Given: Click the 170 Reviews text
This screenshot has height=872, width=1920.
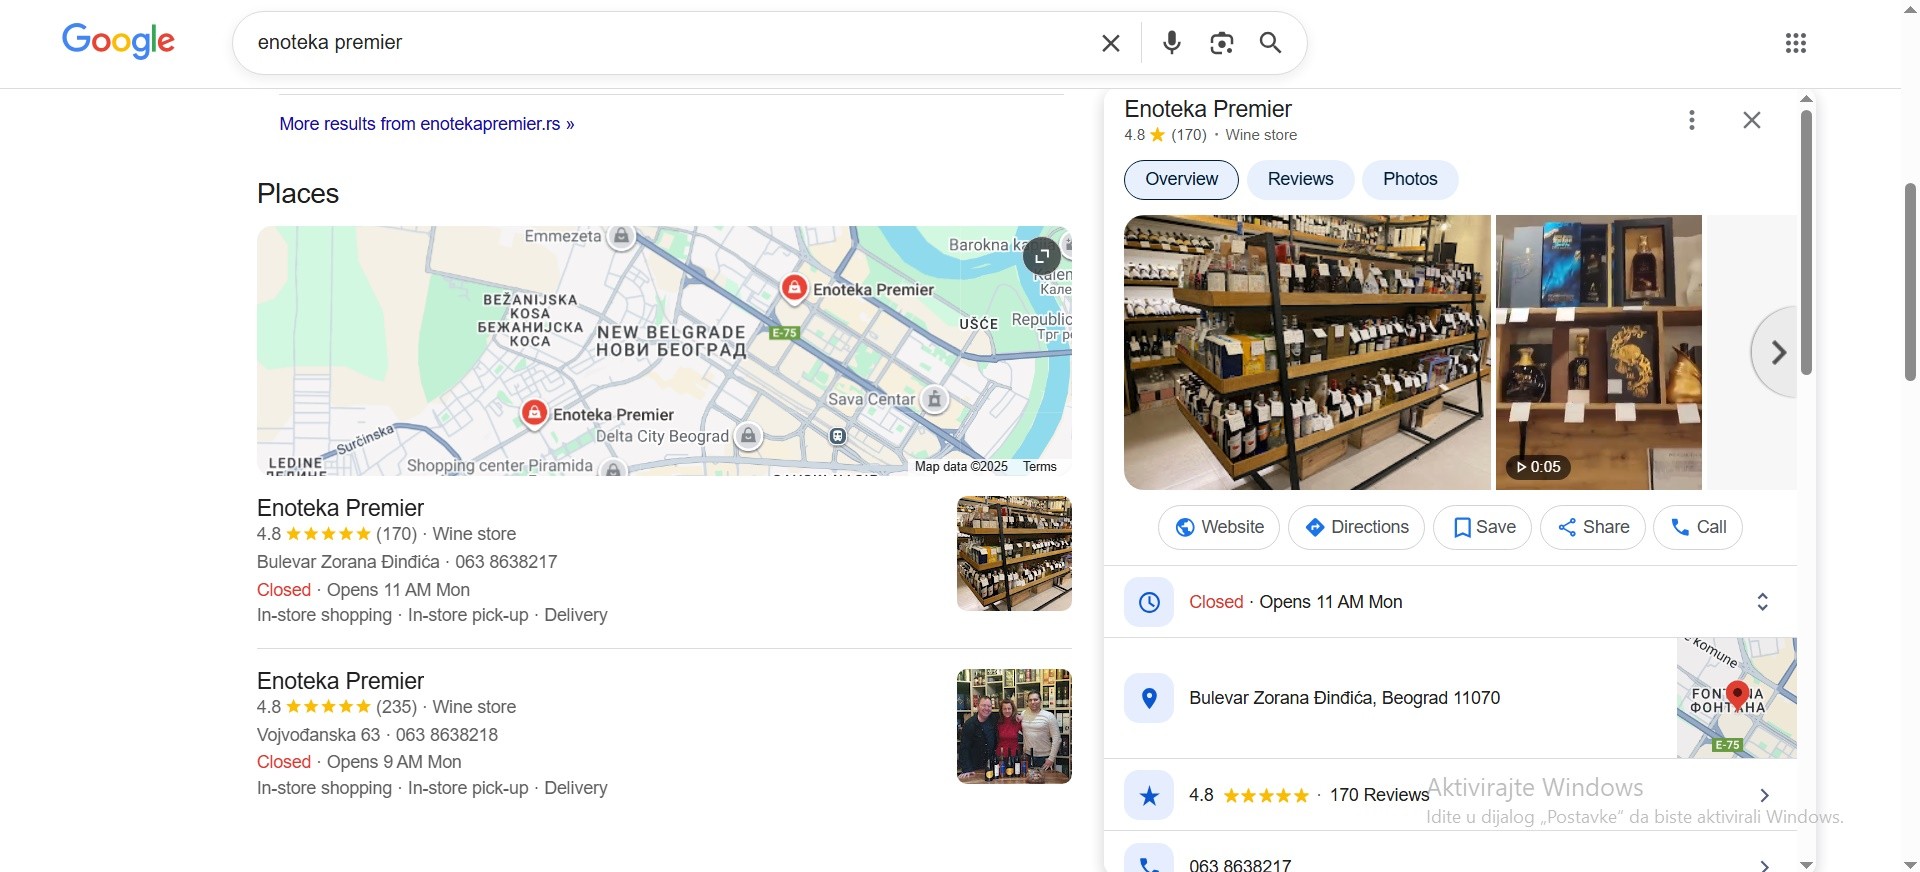Looking at the screenshot, I should pos(1379,795).
